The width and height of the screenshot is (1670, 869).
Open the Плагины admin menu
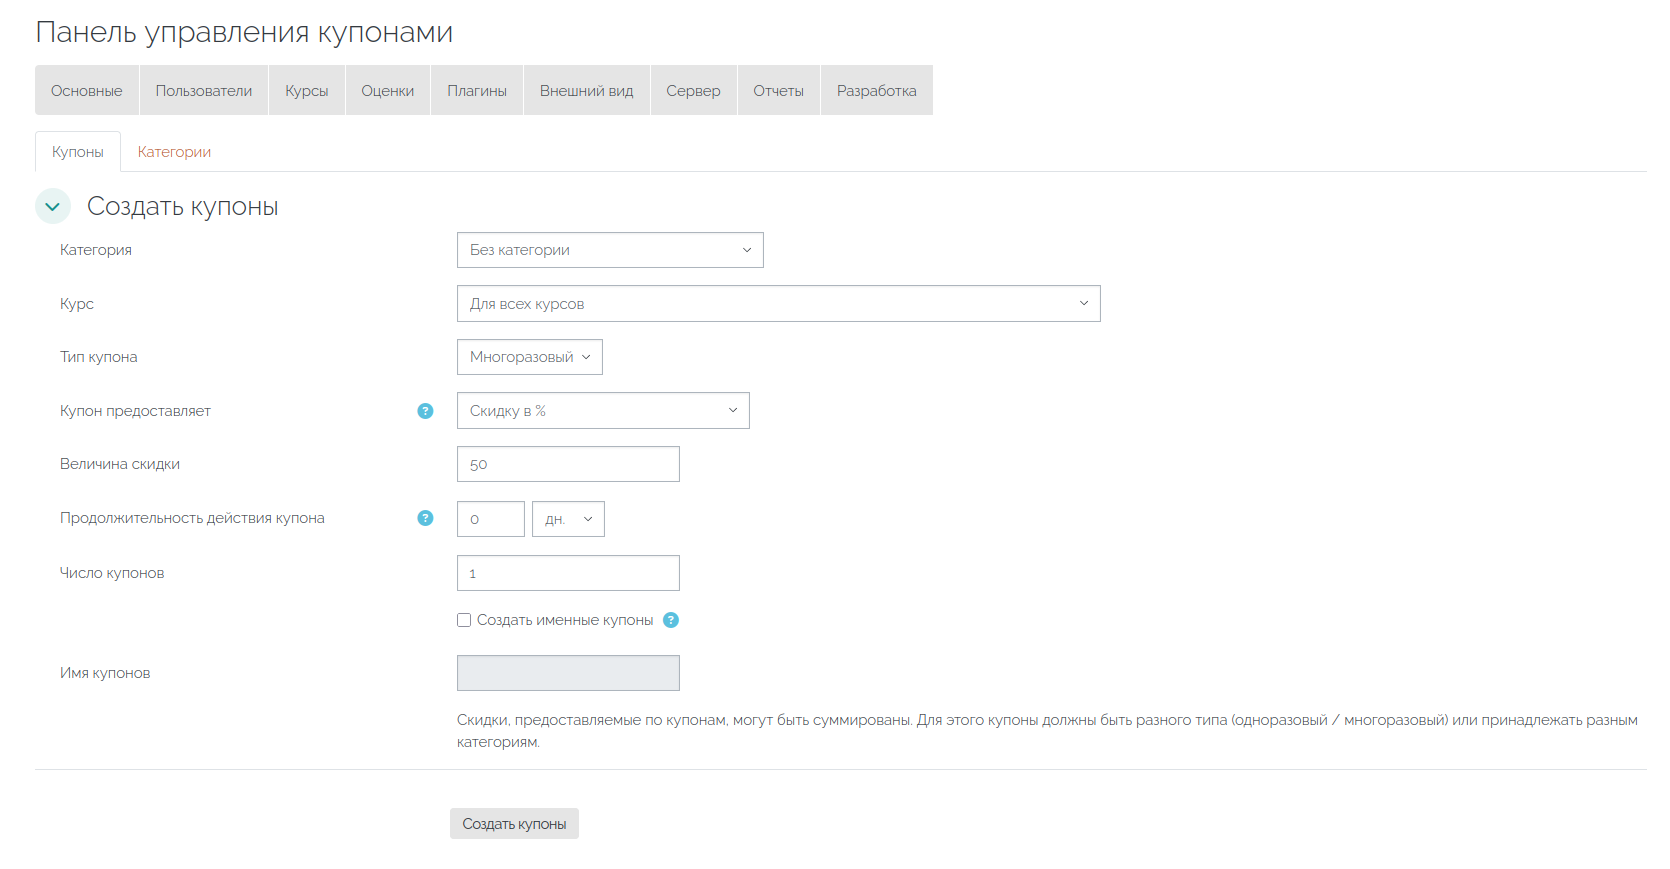(x=477, y=90)
